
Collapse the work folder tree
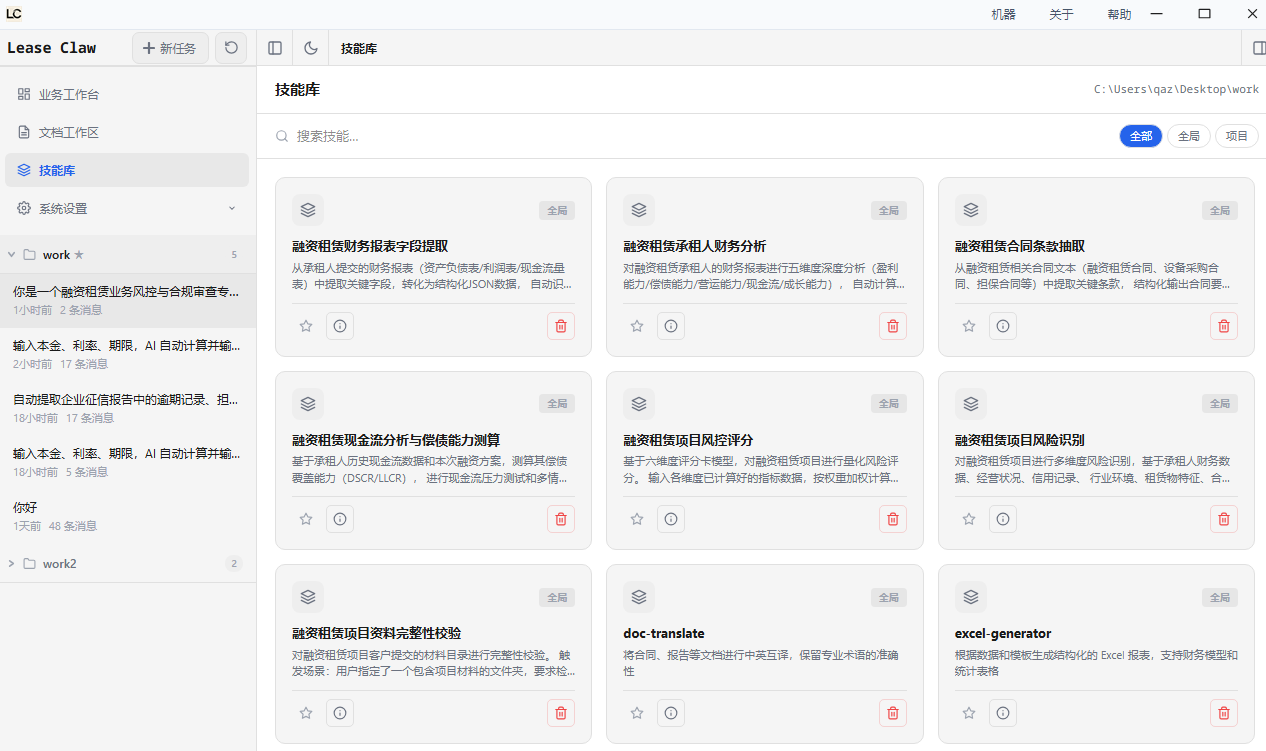point(11,255)
